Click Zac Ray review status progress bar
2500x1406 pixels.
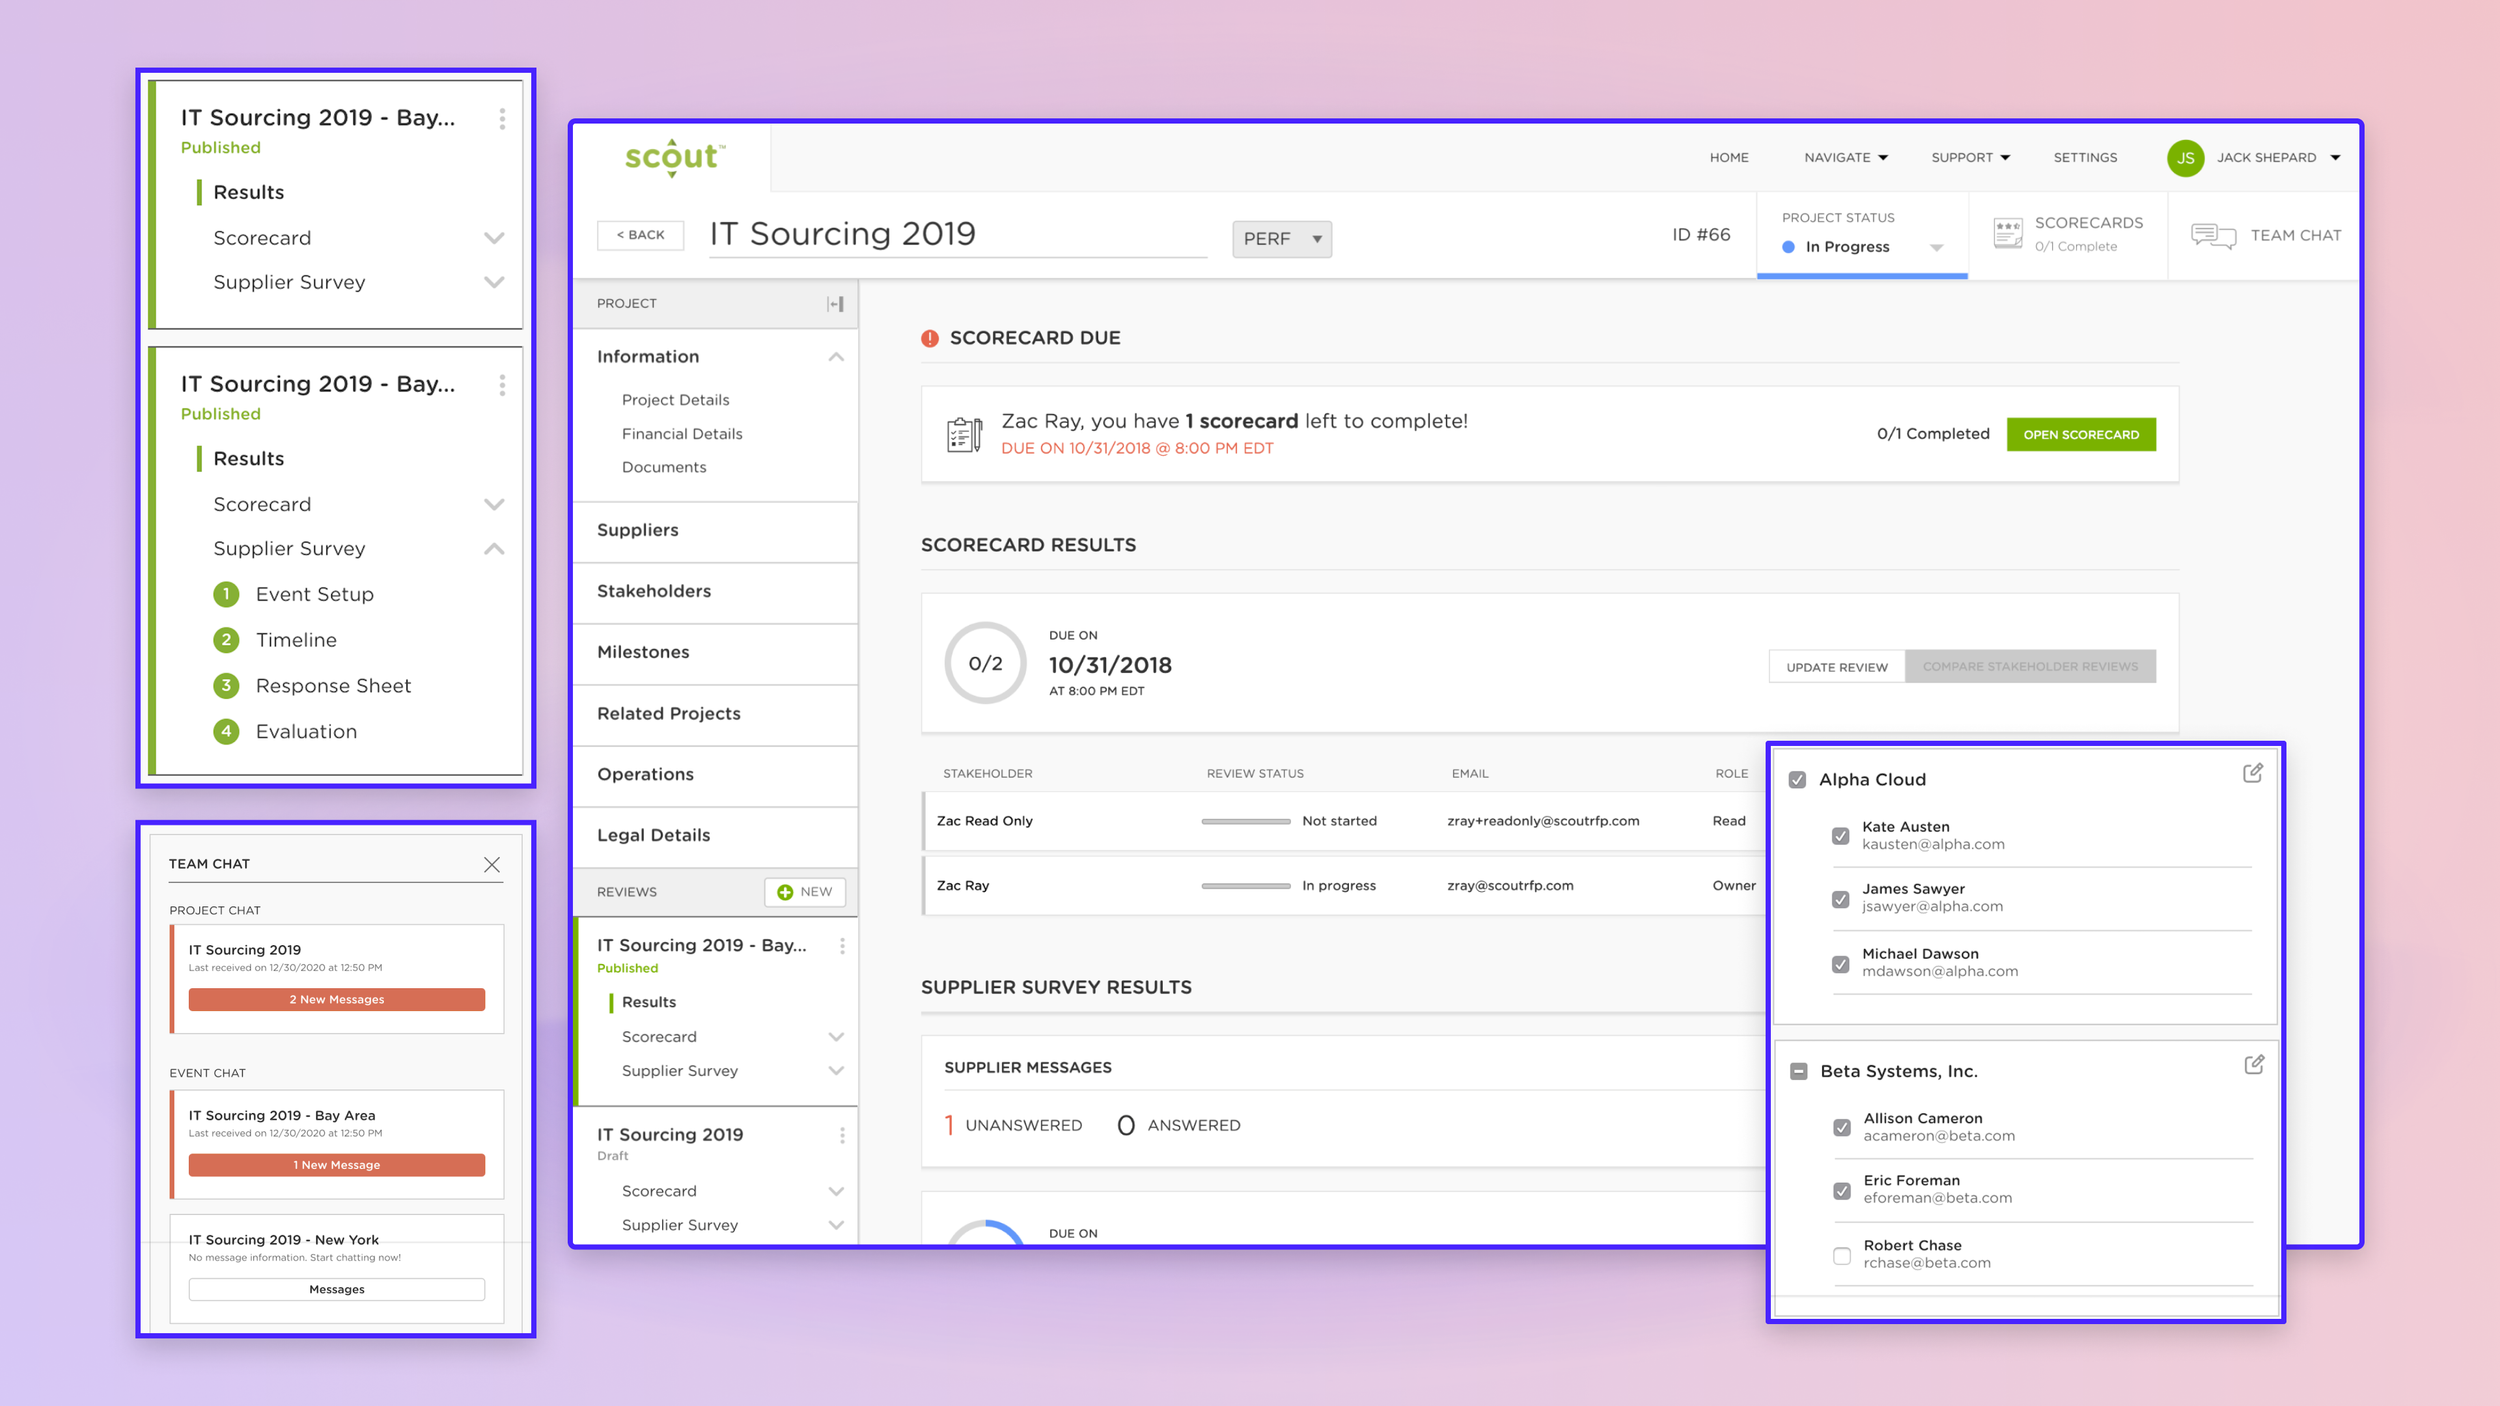1245,886
